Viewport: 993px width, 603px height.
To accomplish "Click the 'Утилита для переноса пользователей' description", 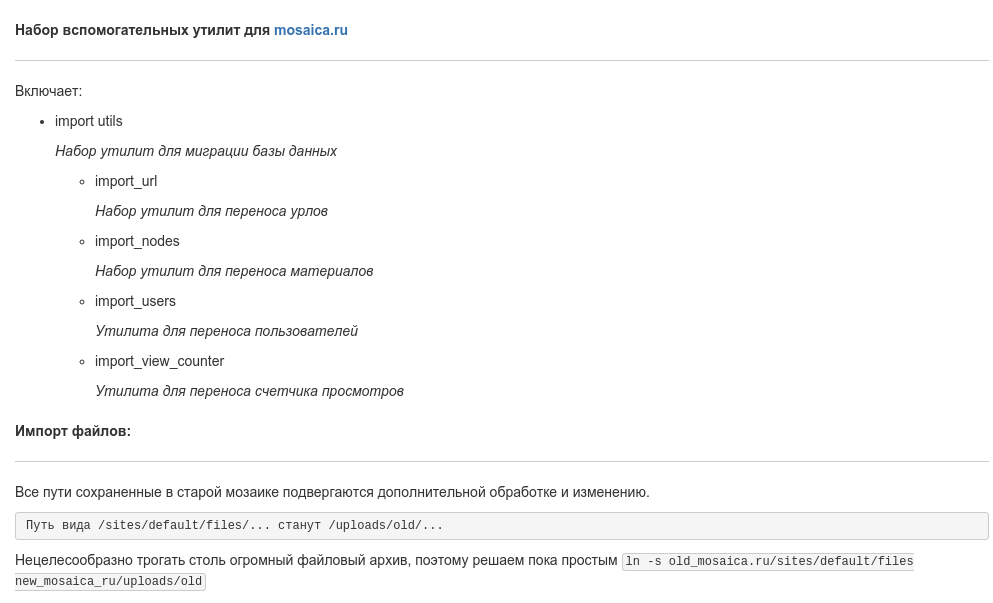I will [226, 331].
